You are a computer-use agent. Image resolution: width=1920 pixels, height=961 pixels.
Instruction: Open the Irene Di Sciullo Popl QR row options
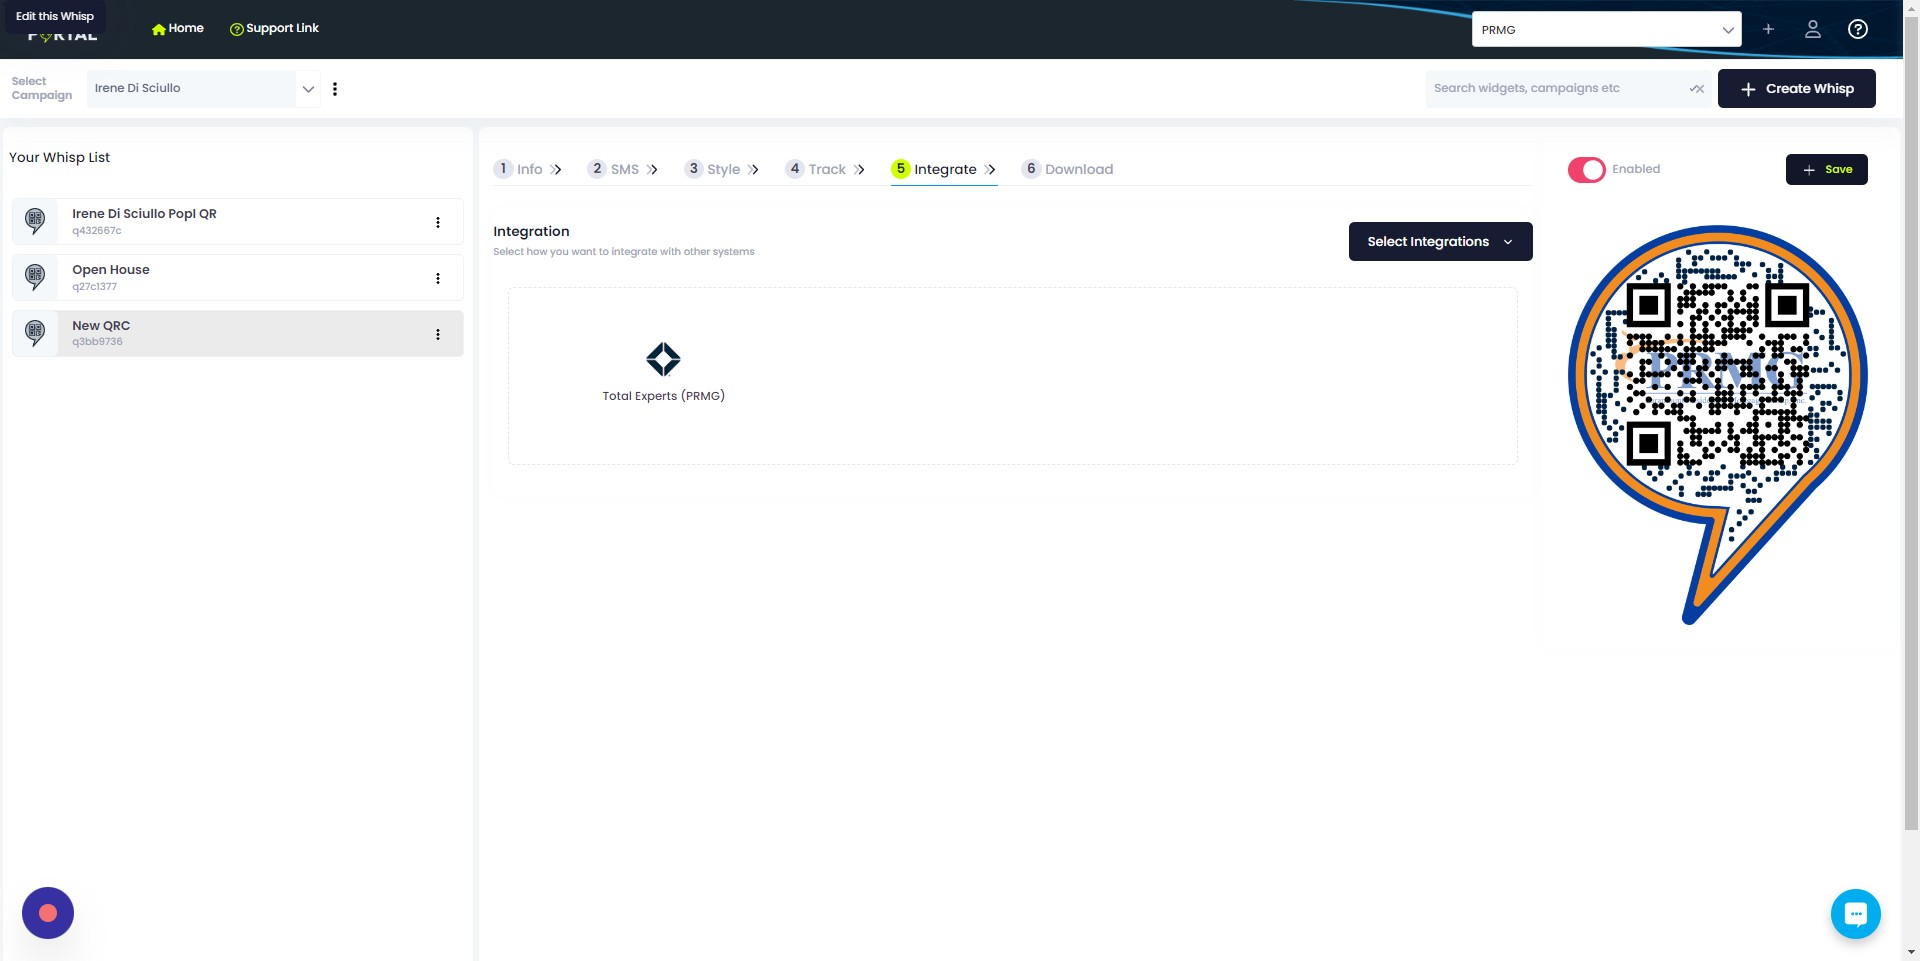click(x=438, y=222)
